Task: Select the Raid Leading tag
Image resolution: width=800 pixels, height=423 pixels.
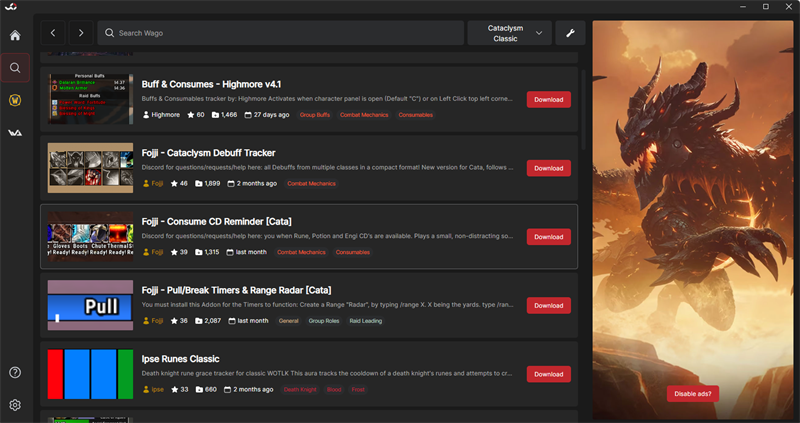Action: click(x=365, y=321)
